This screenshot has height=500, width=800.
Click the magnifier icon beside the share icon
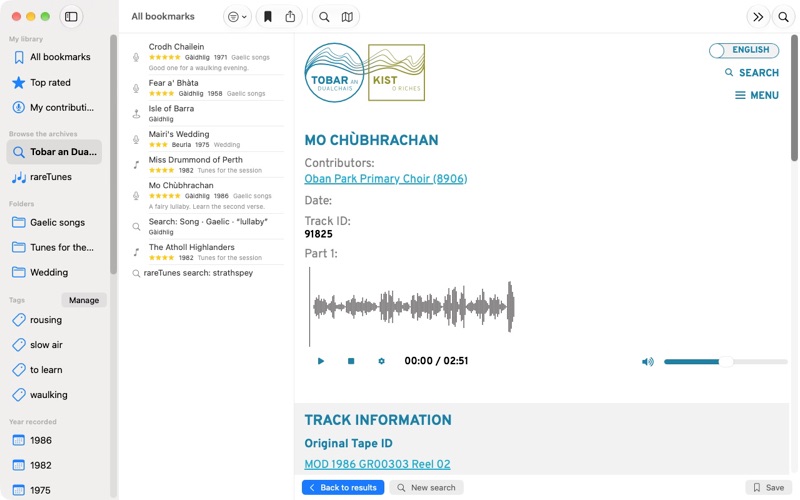click(324, 17)
